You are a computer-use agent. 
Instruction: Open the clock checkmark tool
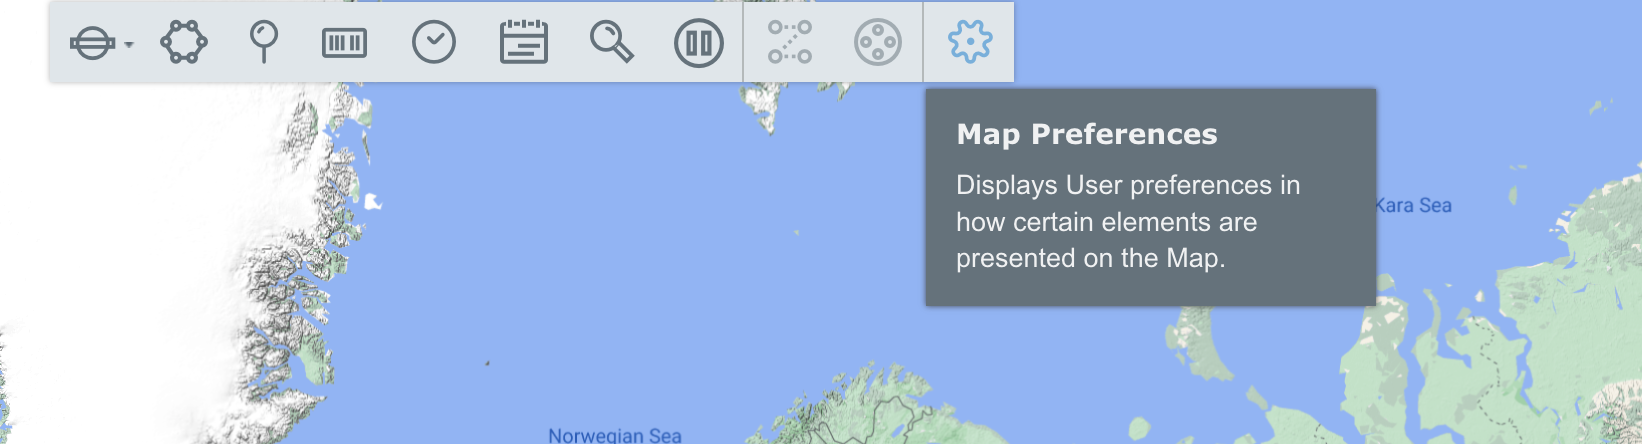tap(434, 43)
